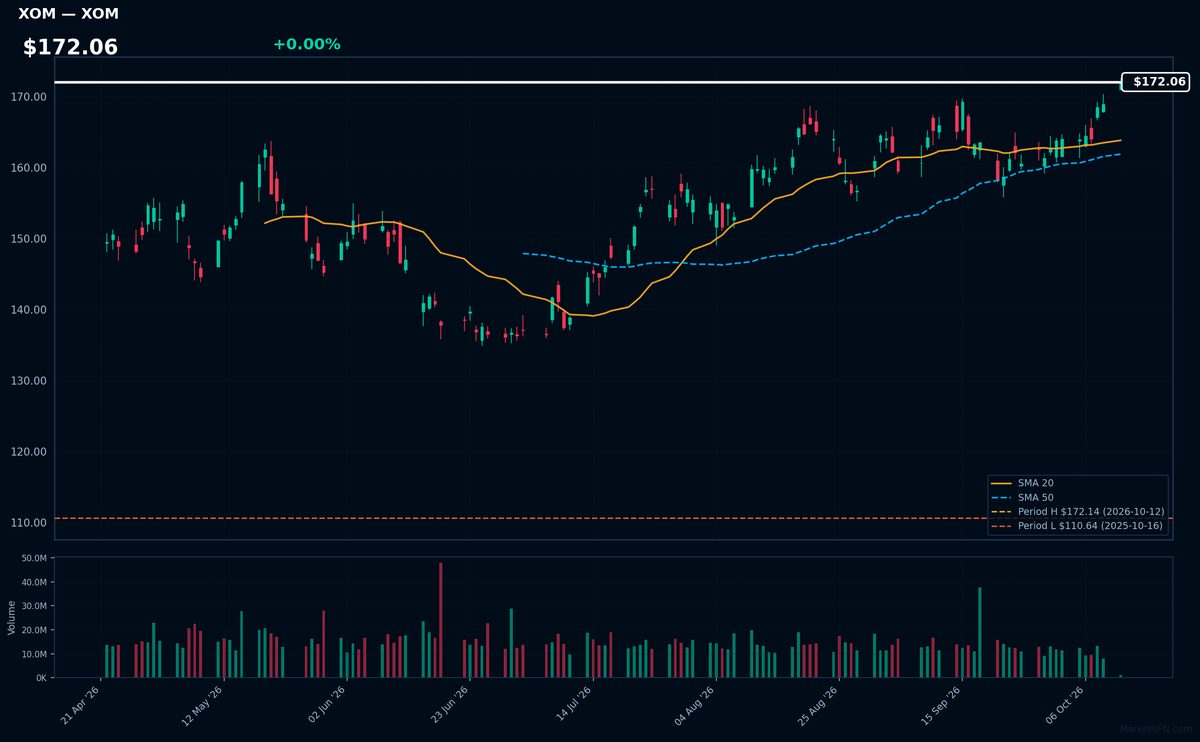Image resolution: width=1200 pixels, height=742 pixels.
Task: Click the 0K volume axis label
Action: point(41,678)
